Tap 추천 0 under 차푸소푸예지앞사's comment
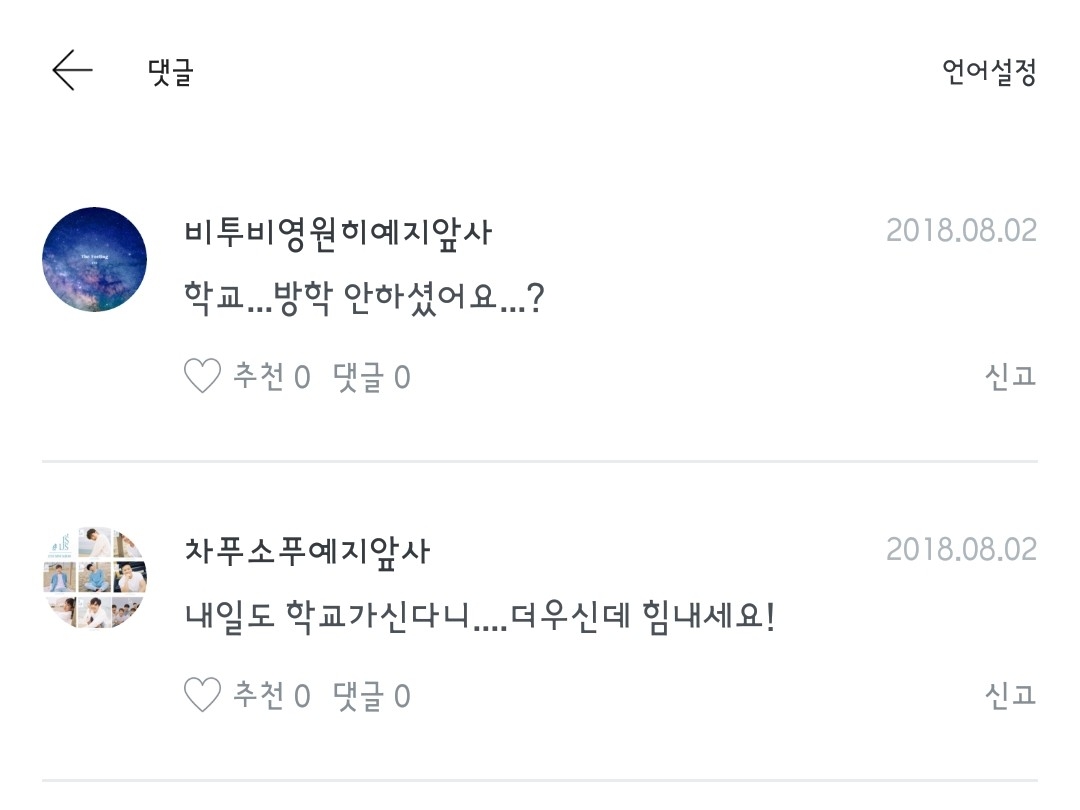Viewport: 1080px width, 810px height. tap(271, 695)
